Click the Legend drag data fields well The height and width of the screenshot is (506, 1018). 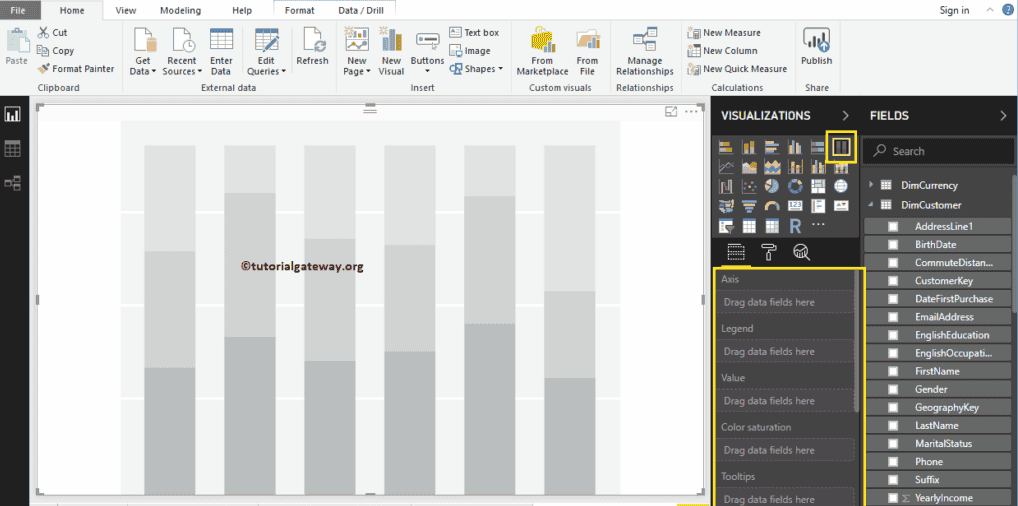(x=786, y=351)
